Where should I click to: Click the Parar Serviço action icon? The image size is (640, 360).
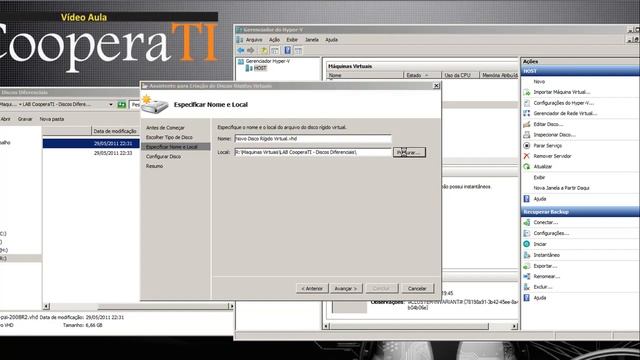(527, 145)
